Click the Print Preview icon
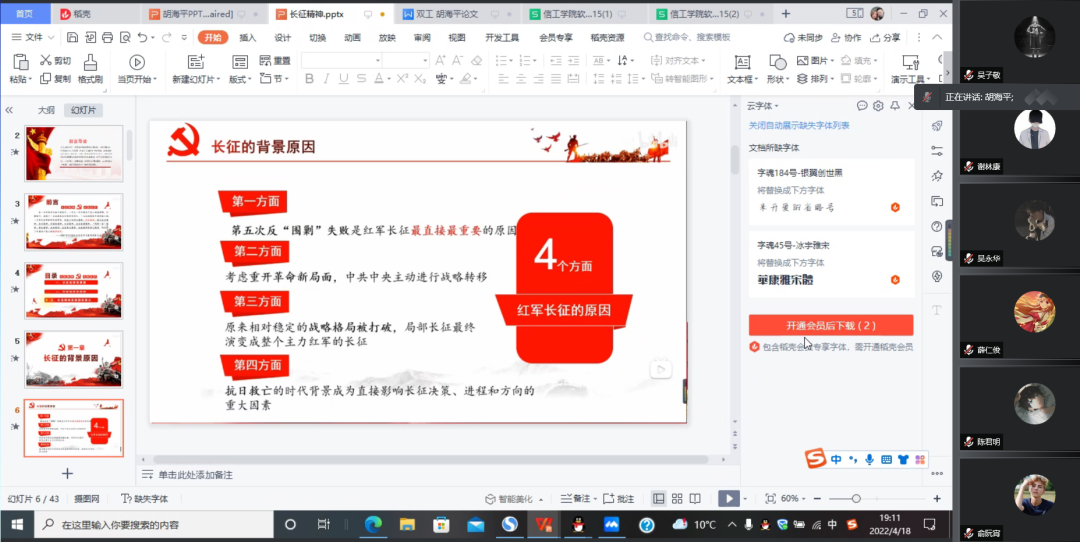The width and height of the screenshot is (1080, 542). pyautogui.click(x=125, y=37)
